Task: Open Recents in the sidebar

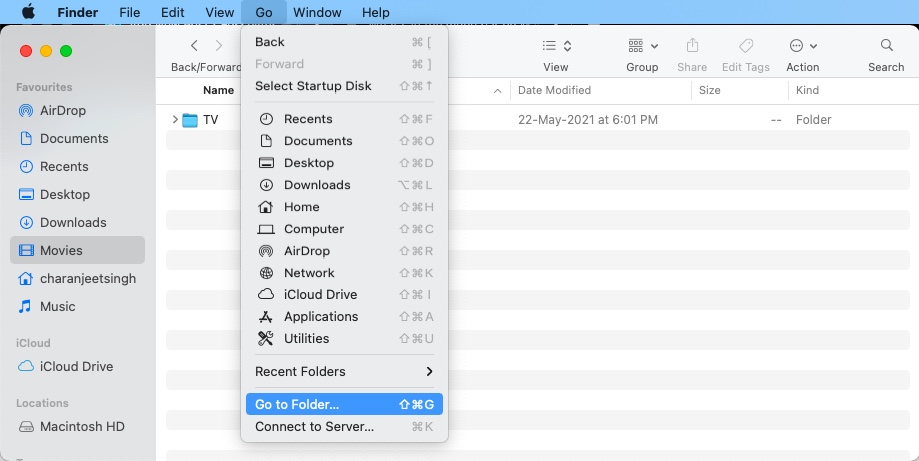Action: [77, 166]
